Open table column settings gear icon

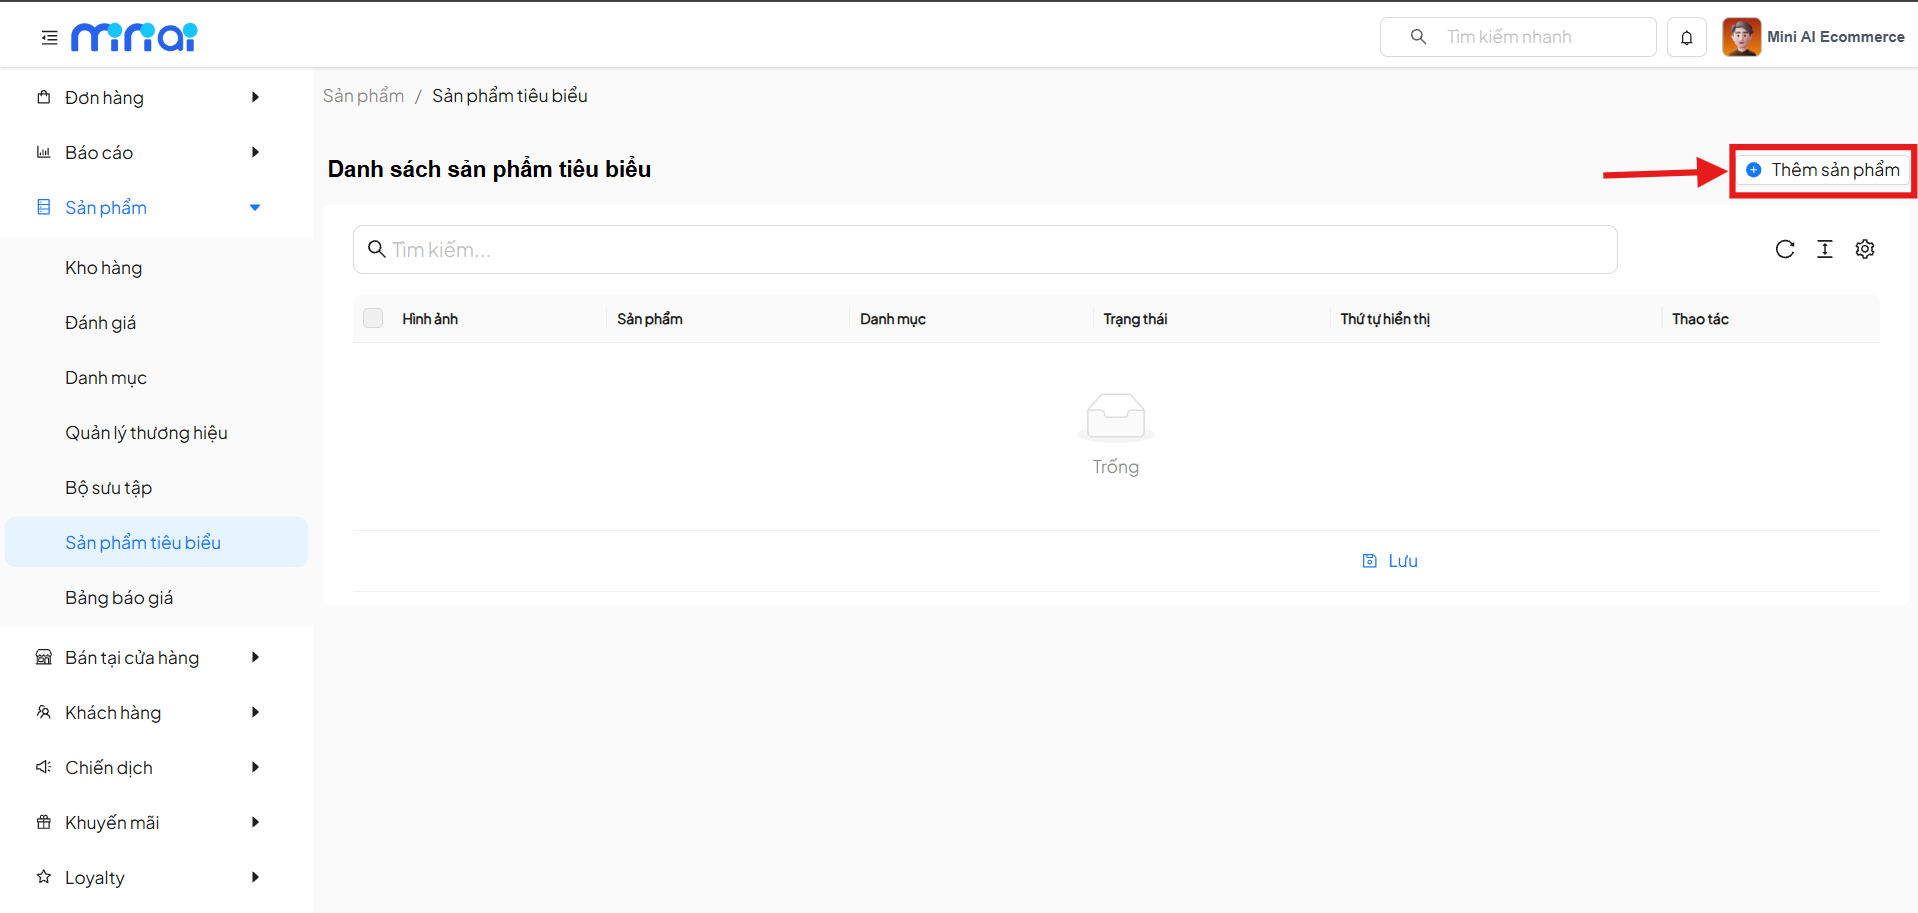pyautogui.click(x=1864, y=249)
